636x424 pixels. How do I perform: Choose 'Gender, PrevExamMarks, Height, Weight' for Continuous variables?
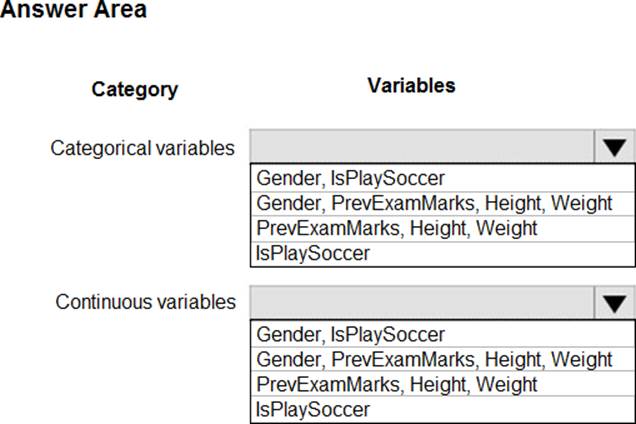tap(434, 359)
